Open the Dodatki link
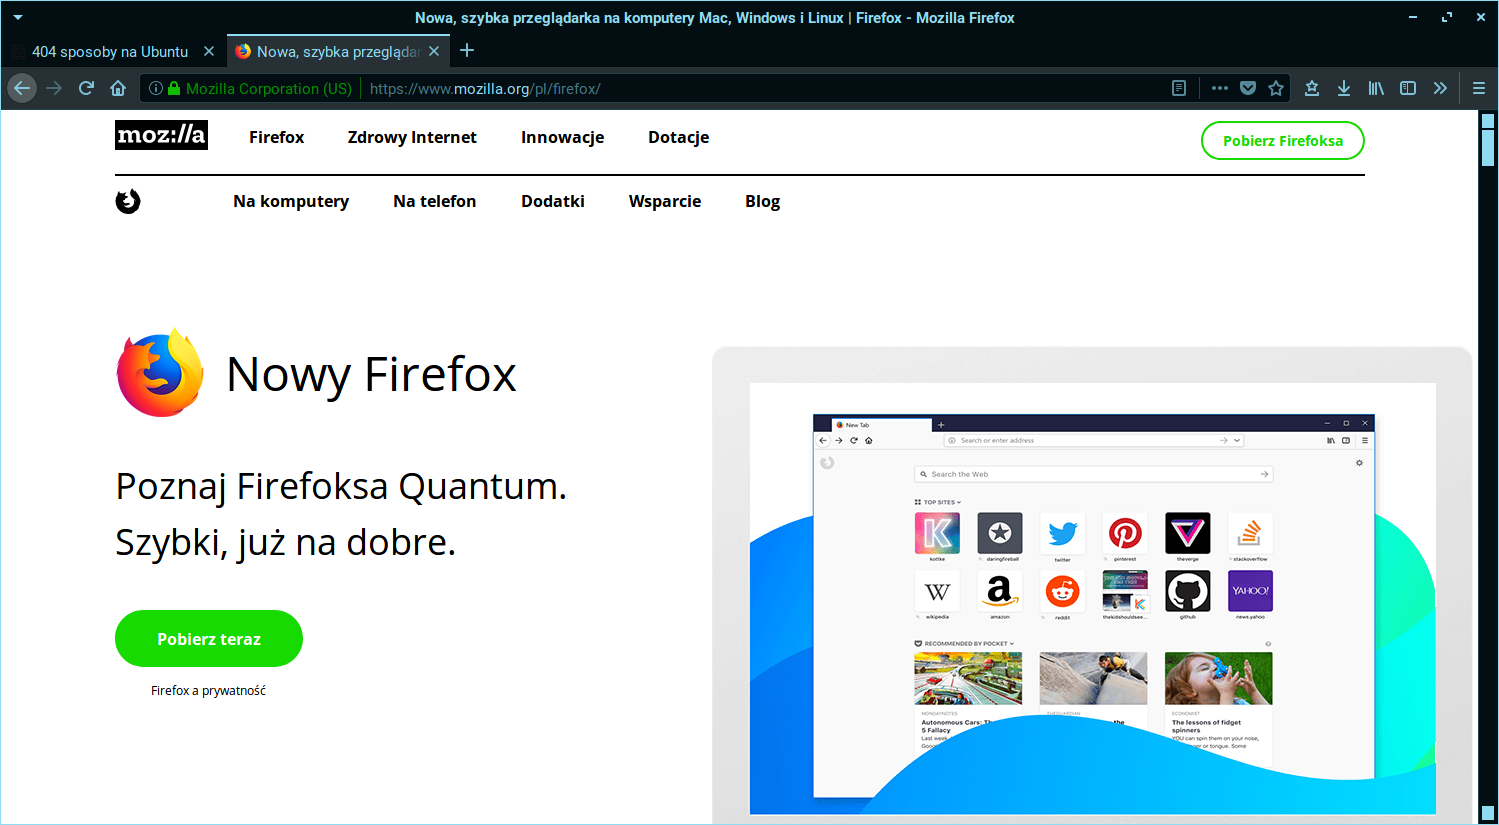 552,201
